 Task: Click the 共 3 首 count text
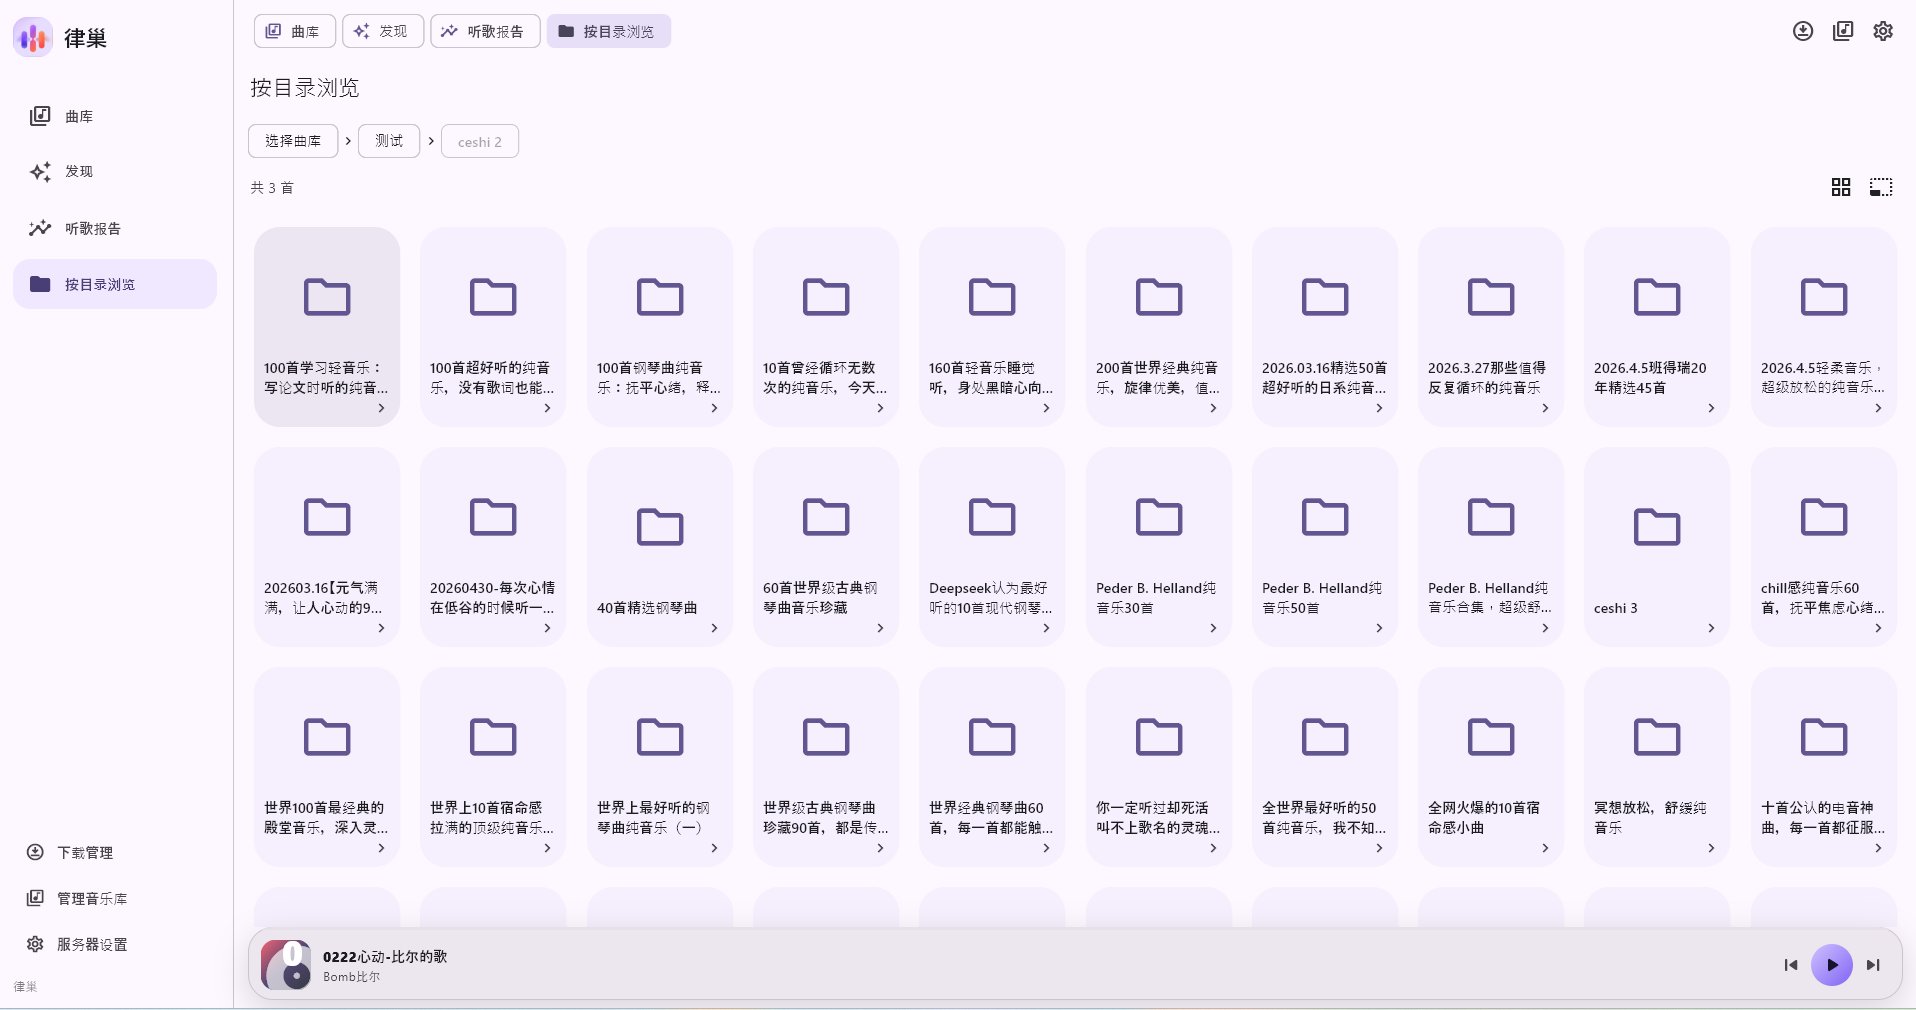tap(272, 188)
